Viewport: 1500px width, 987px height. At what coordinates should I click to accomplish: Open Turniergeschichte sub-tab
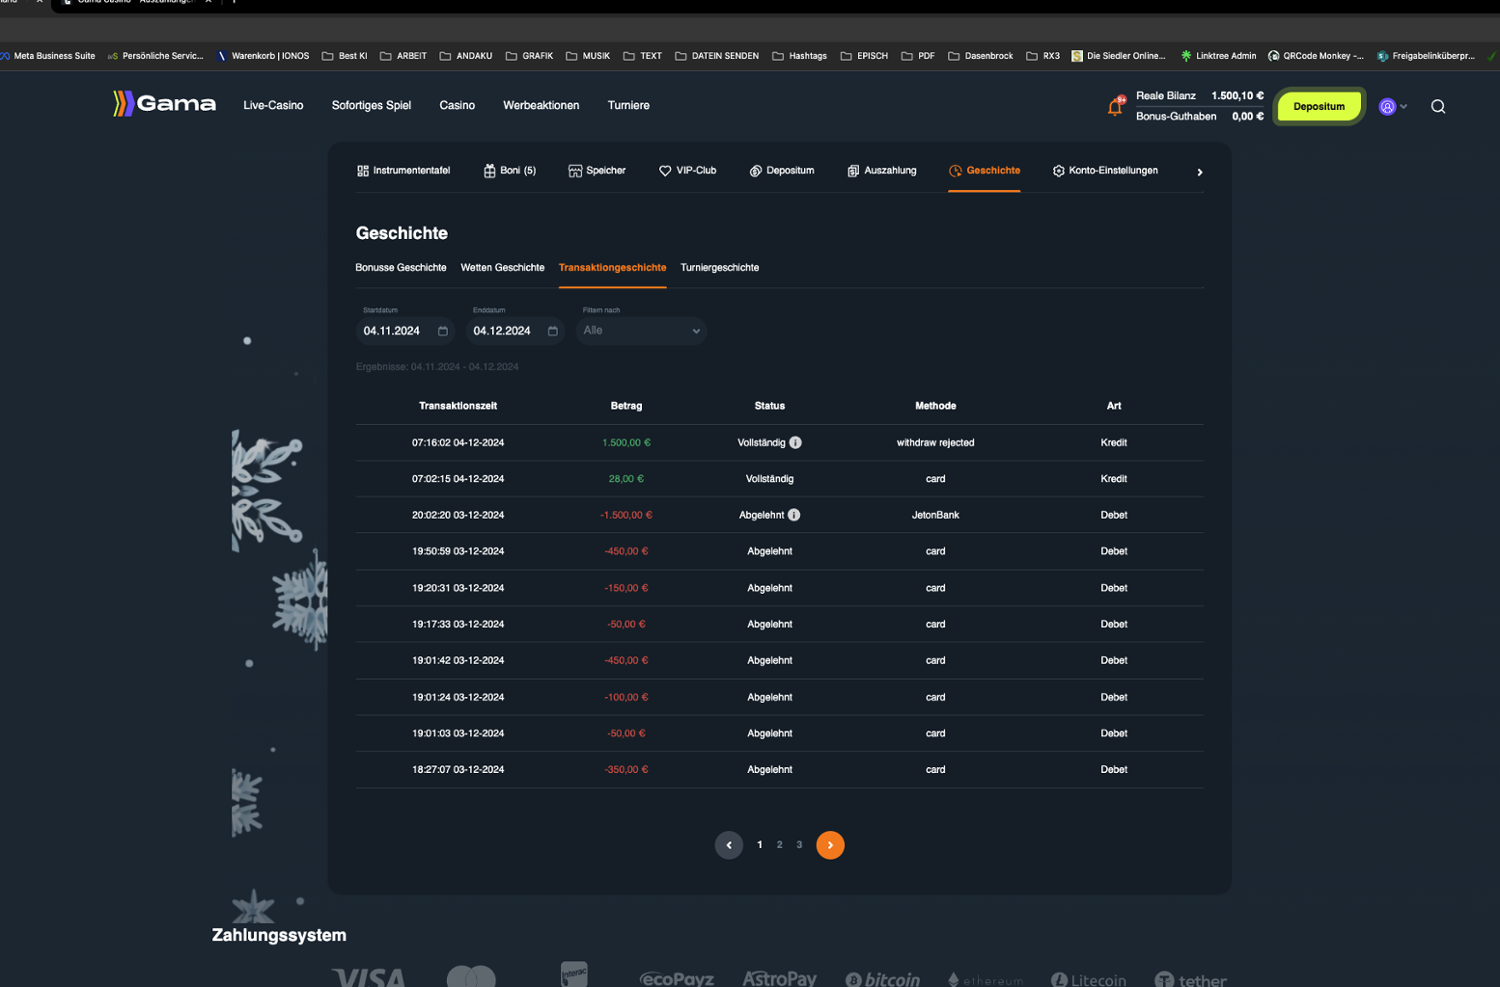pyautogui.click(x=719, y=268)
